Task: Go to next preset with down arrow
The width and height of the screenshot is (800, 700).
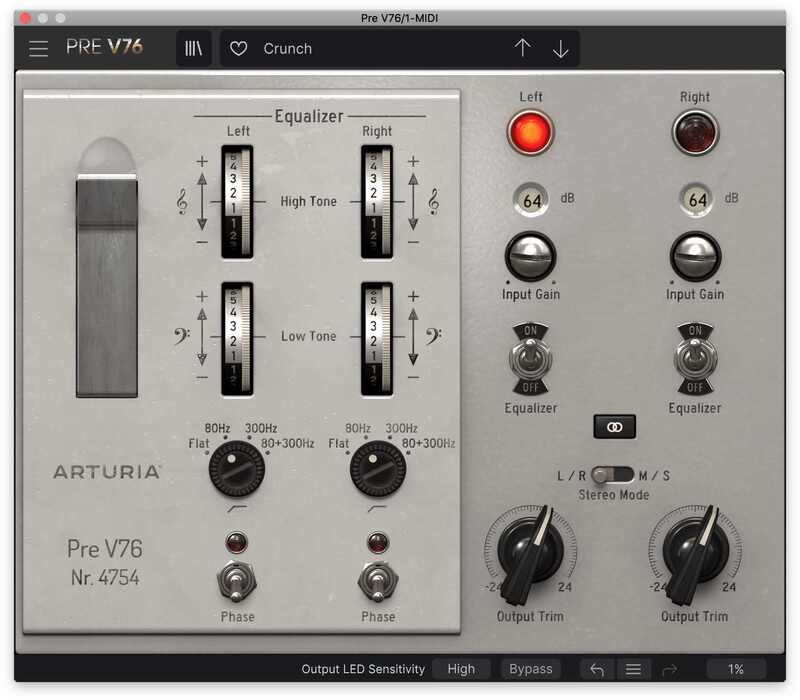Action: click(561, 49)
